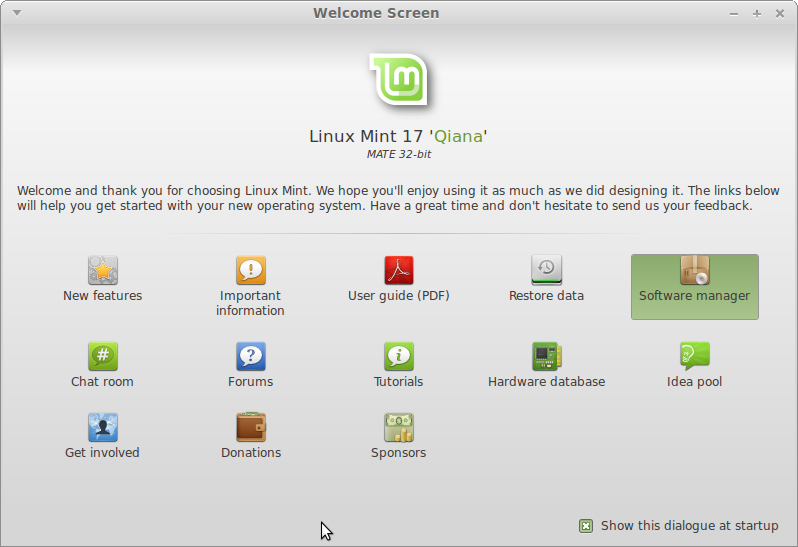Click the Software manager label
Viewport: 798px width, 547px height.
695,296
